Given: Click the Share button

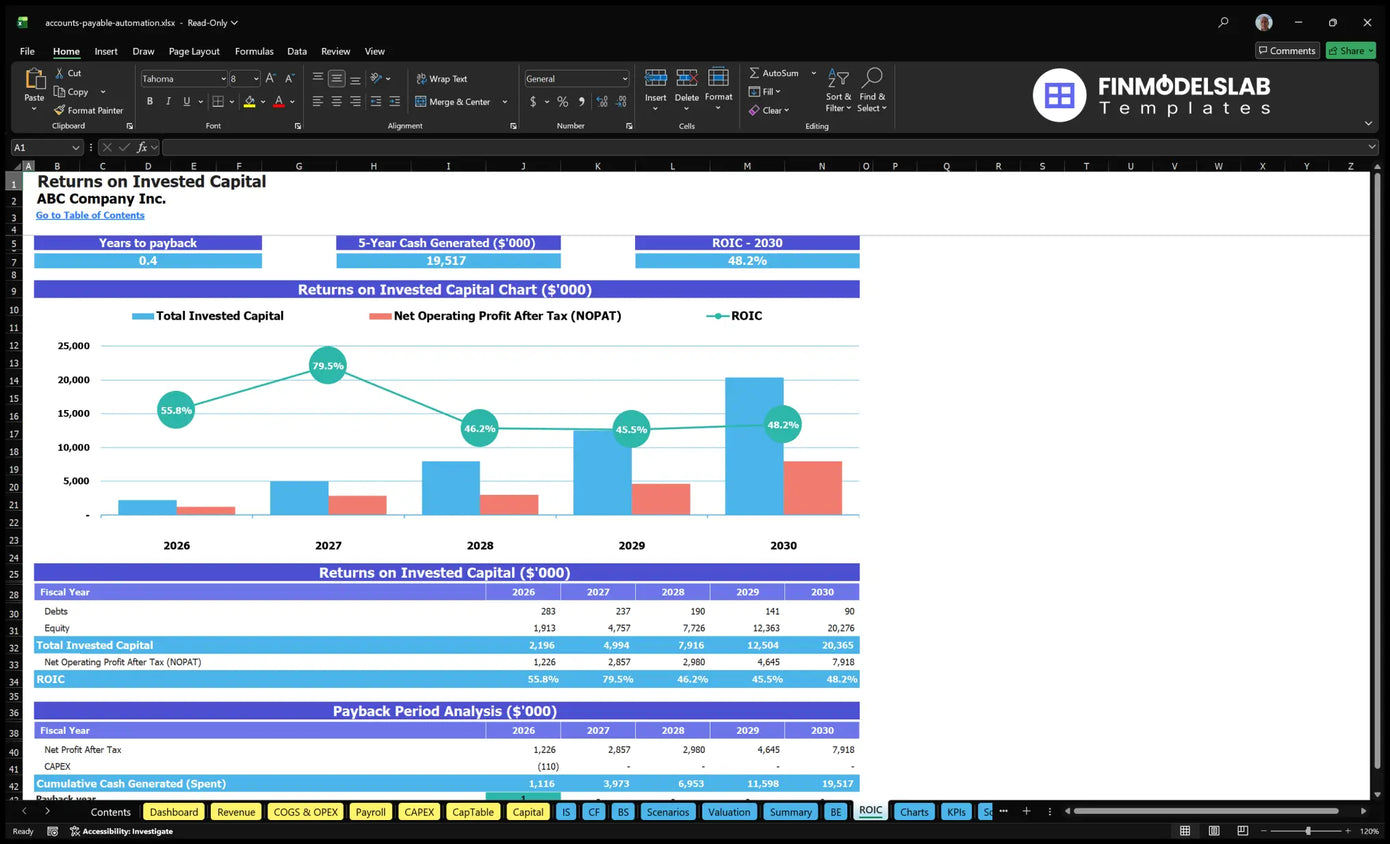Looking at the screenshot, I should (1350, 51).
